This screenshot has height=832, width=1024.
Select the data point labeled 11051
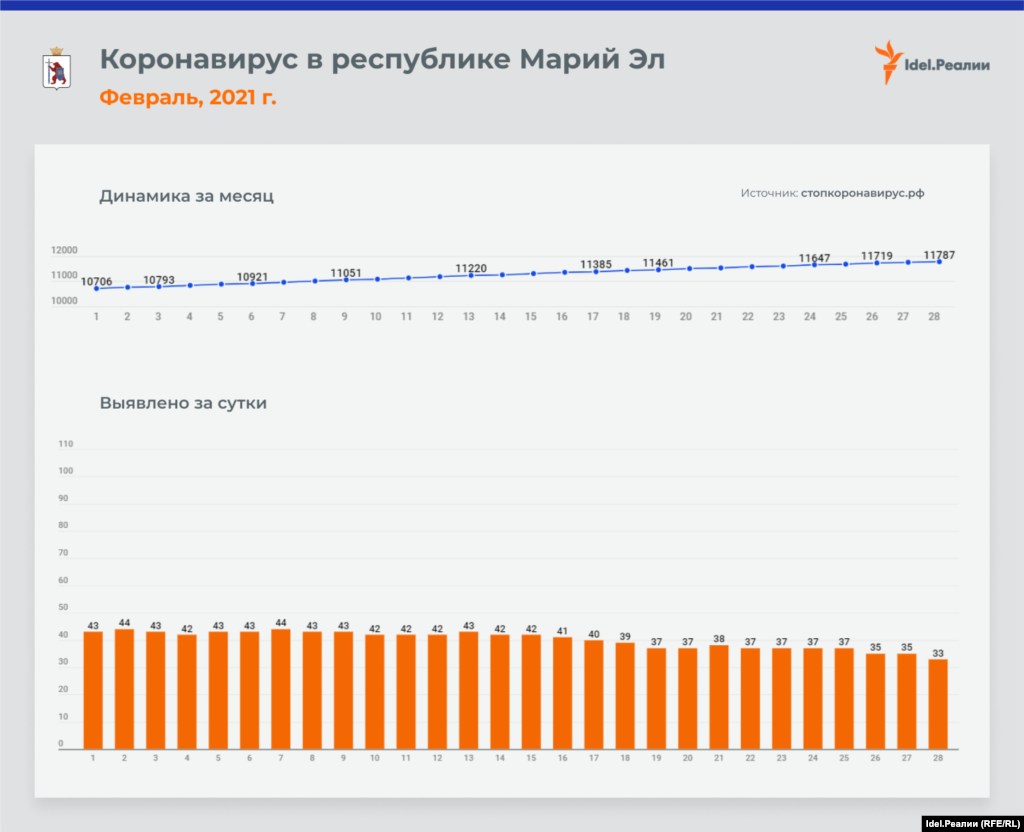346,280
